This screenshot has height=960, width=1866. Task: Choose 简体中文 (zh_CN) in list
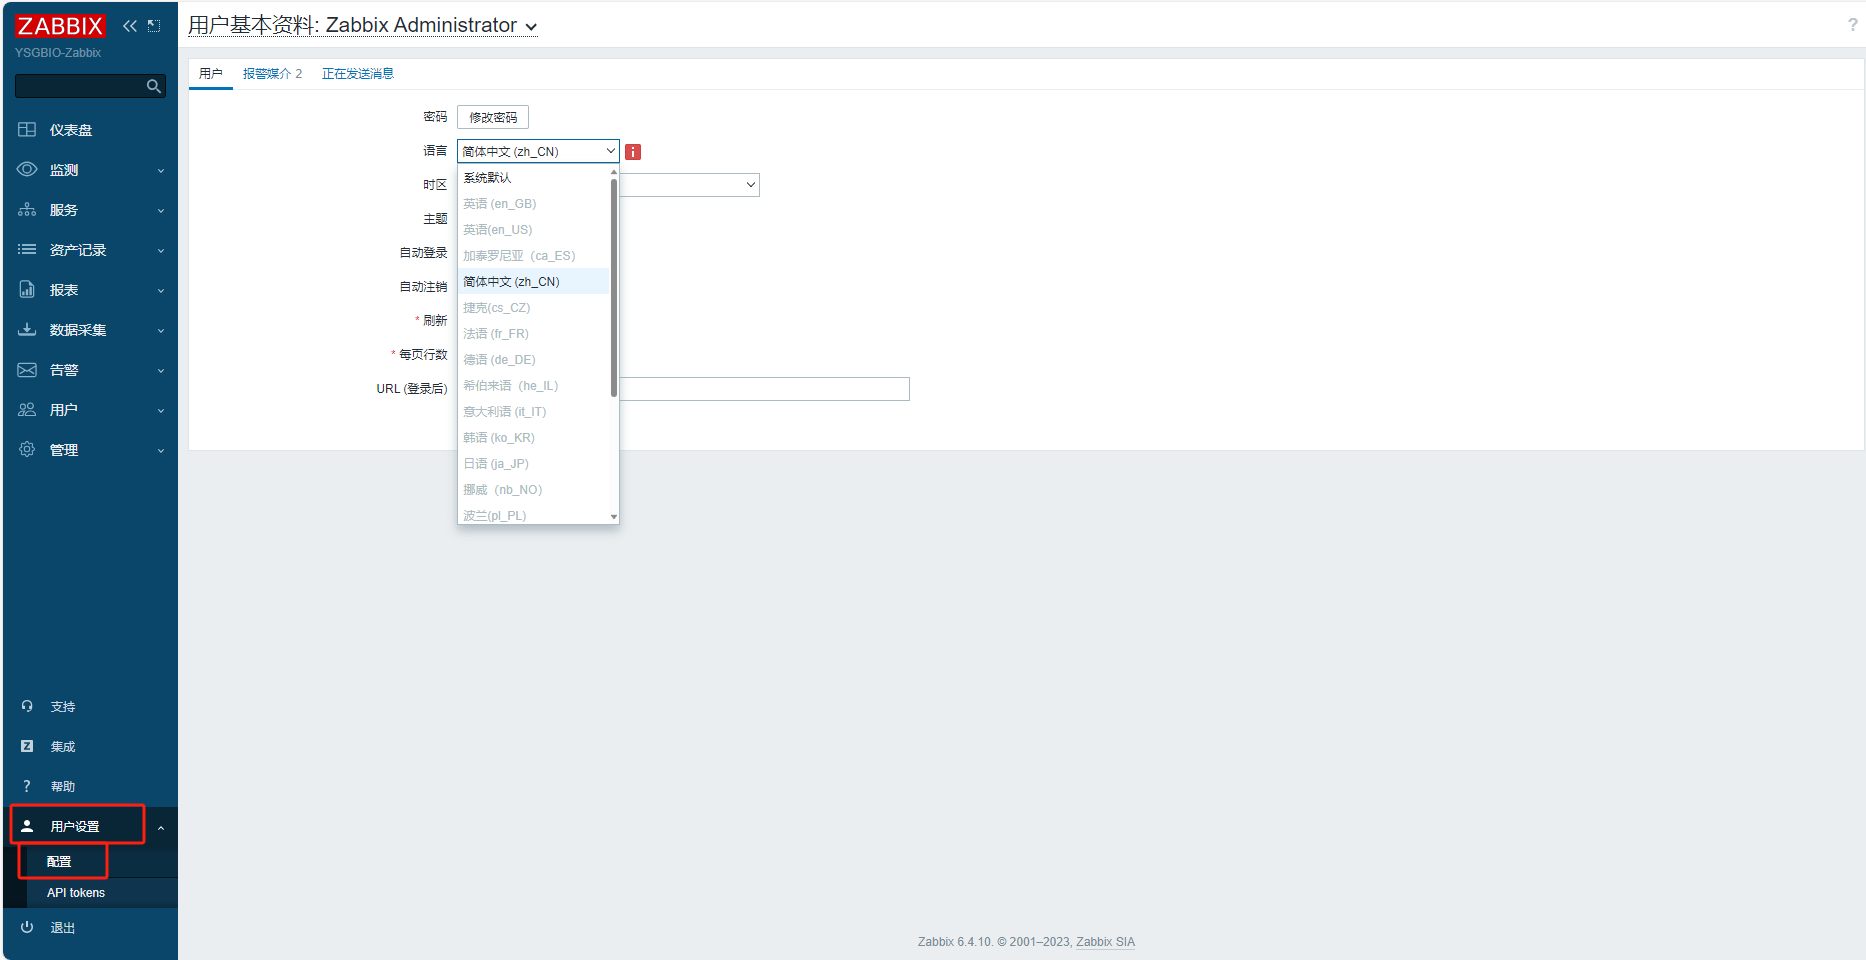click(x=534, y=282)
